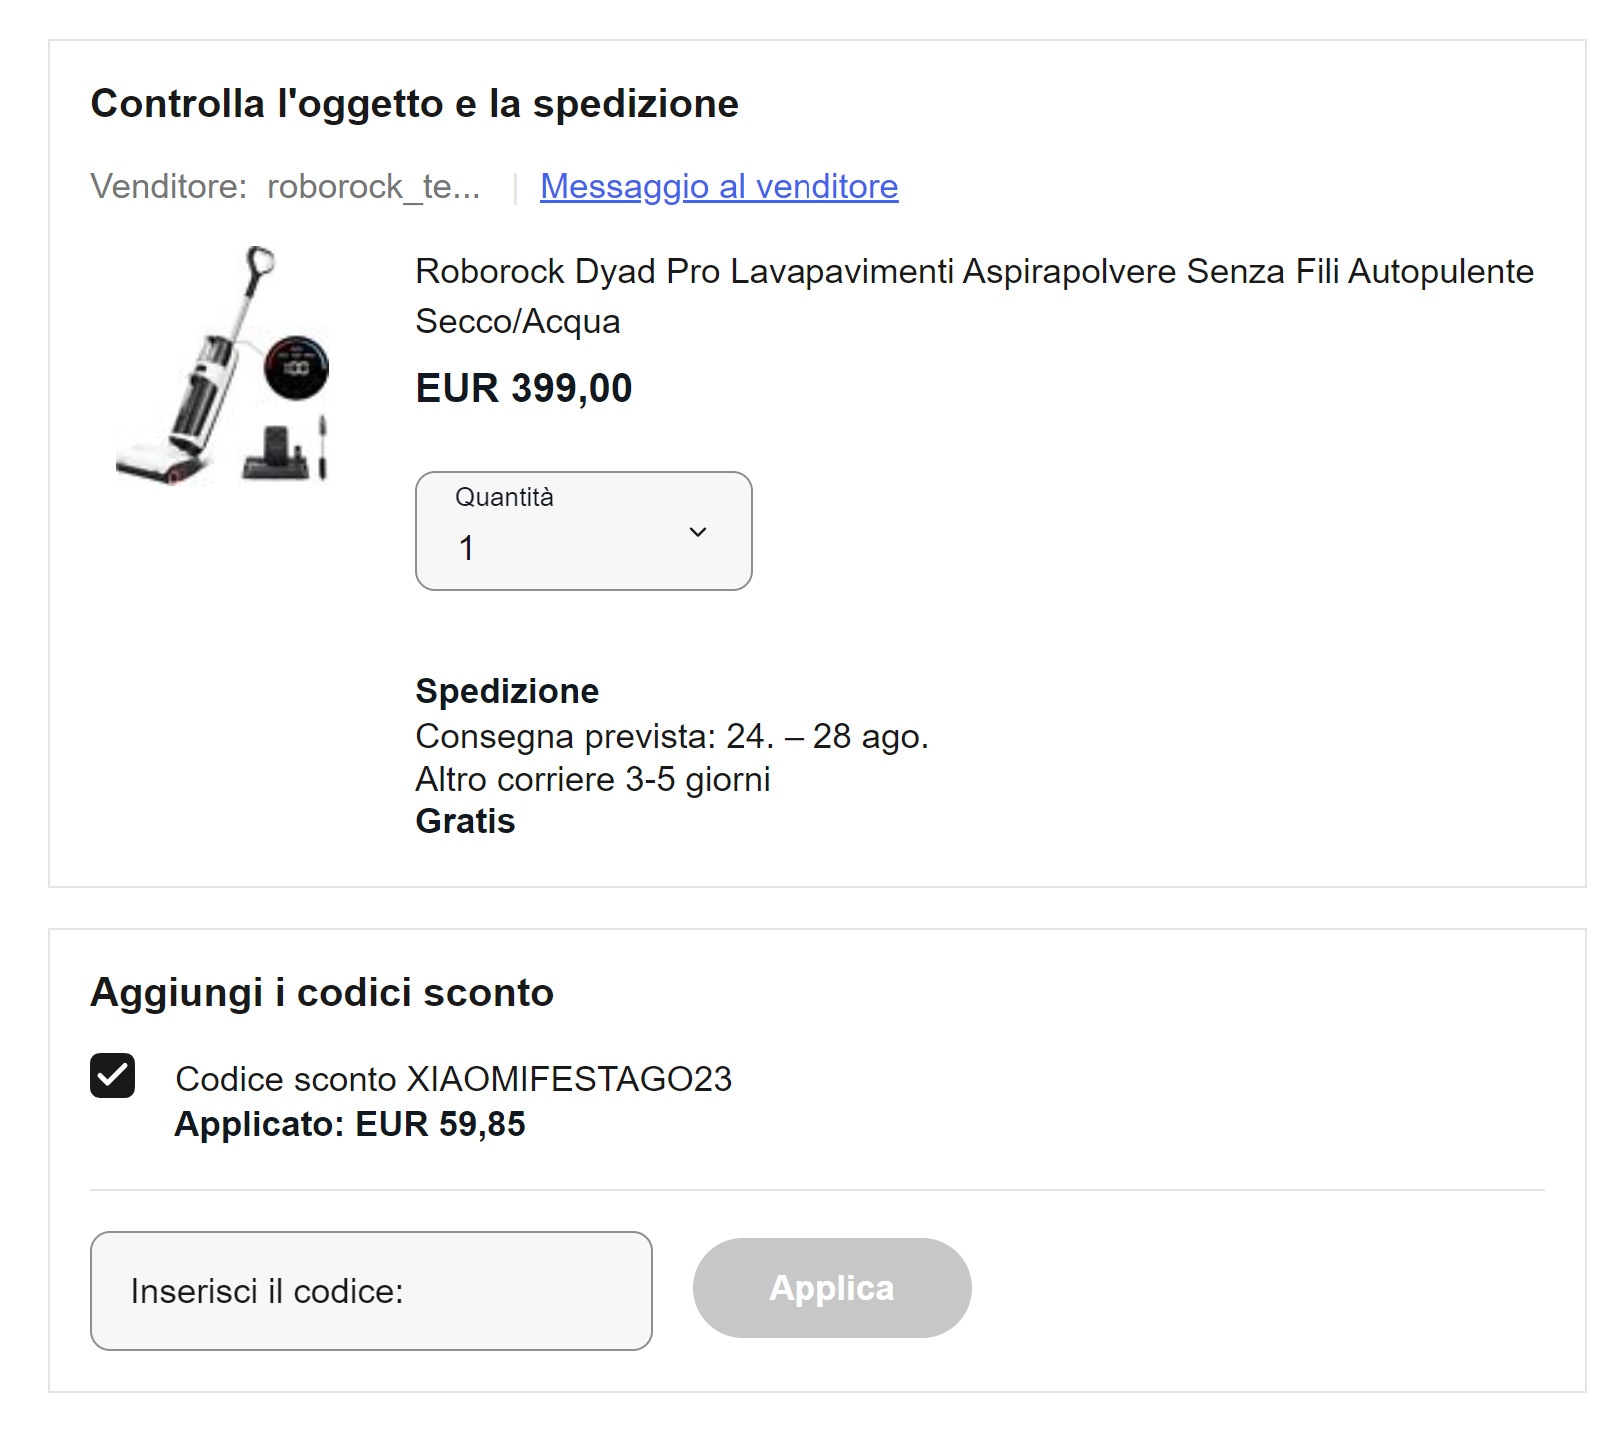Click the Gratis shipping cost label

[x=465, y=821]
